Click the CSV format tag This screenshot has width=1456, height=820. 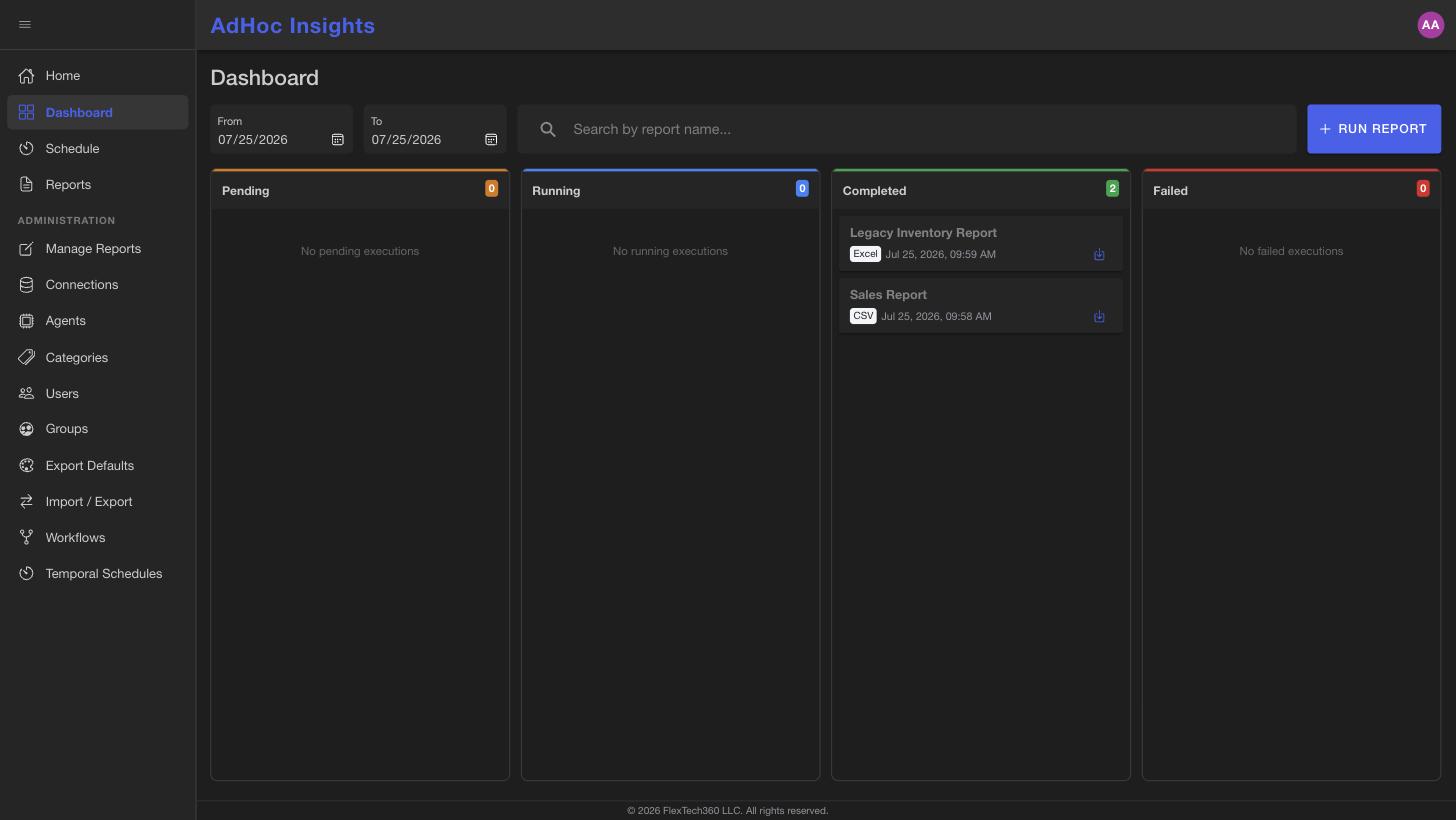click(863, 316)
